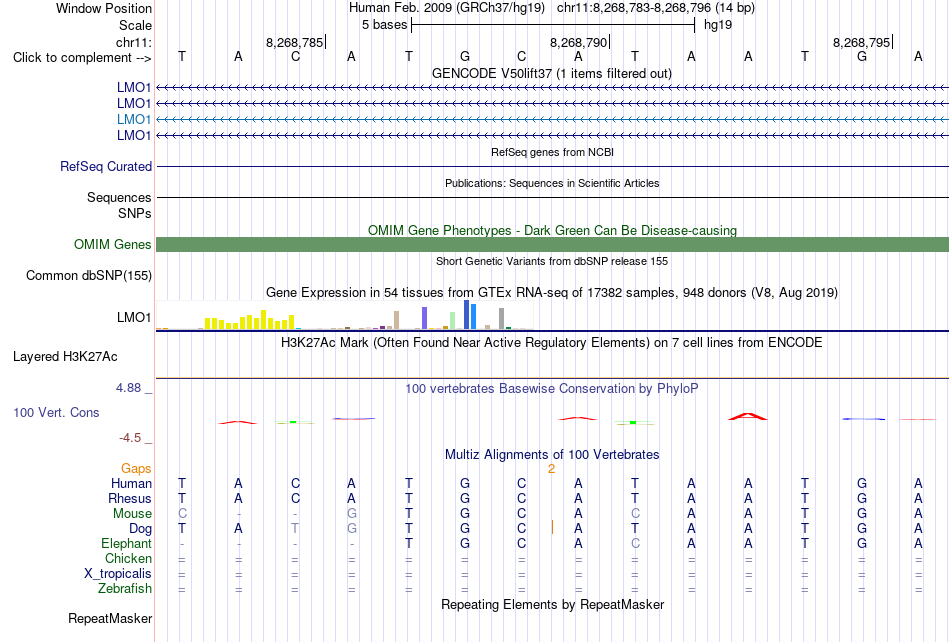Select the light-blue highlighted LMO1 transcript label
The height and width of the screenshot is (642, 950).
[x=134, y=119]
